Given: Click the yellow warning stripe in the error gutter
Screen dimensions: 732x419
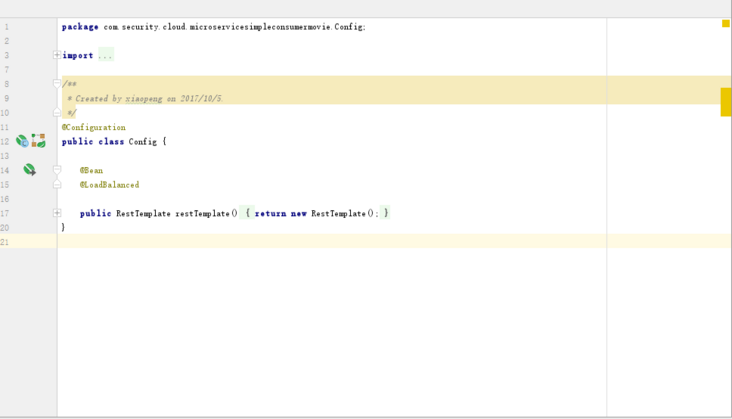Looking at the screenshot, I should pyautogui.click(x=726, y=101).
